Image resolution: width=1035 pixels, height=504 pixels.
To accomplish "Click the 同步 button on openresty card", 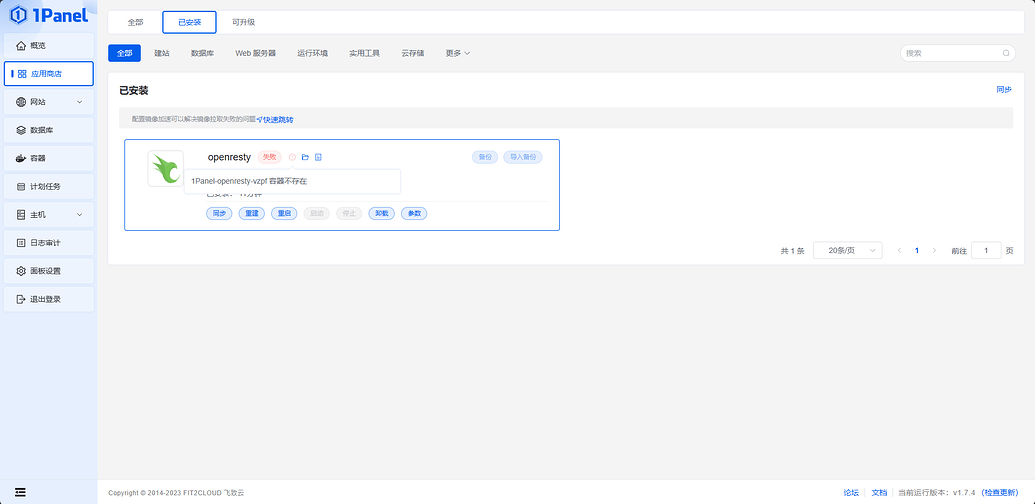I will (219, 214).
